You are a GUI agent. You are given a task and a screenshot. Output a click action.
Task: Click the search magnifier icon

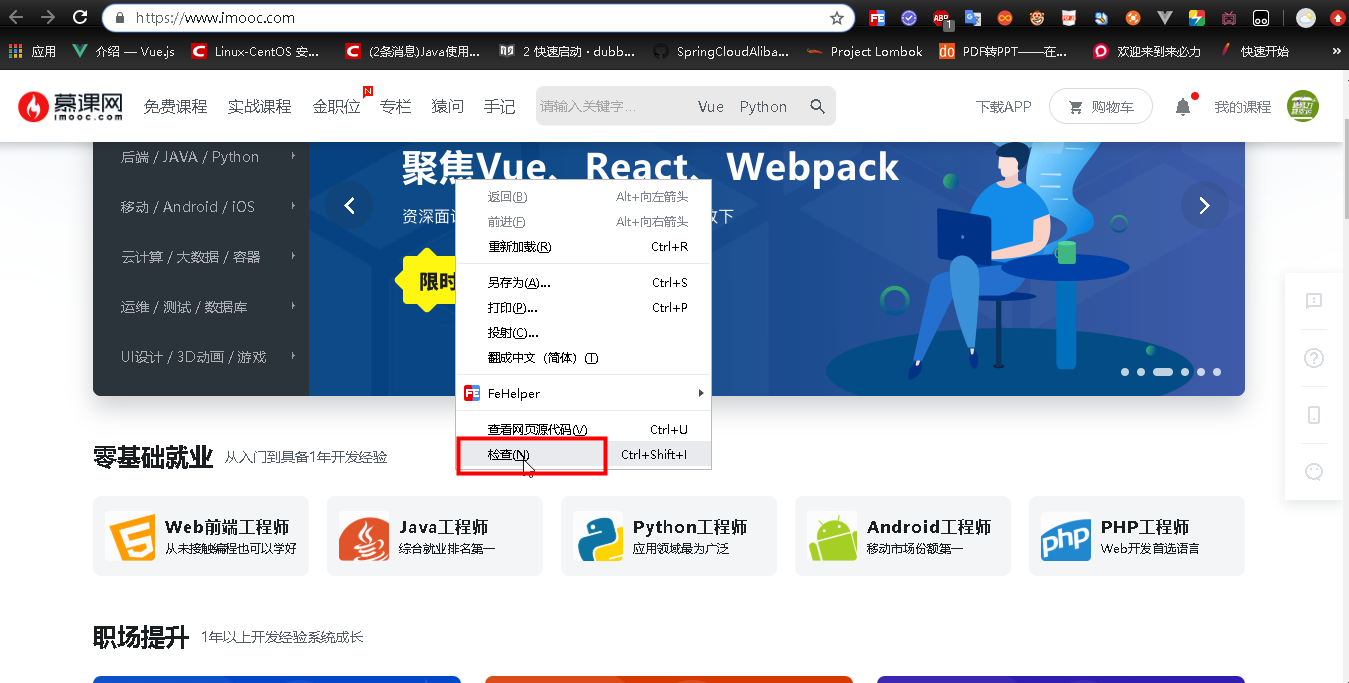(x=817, y=105)
